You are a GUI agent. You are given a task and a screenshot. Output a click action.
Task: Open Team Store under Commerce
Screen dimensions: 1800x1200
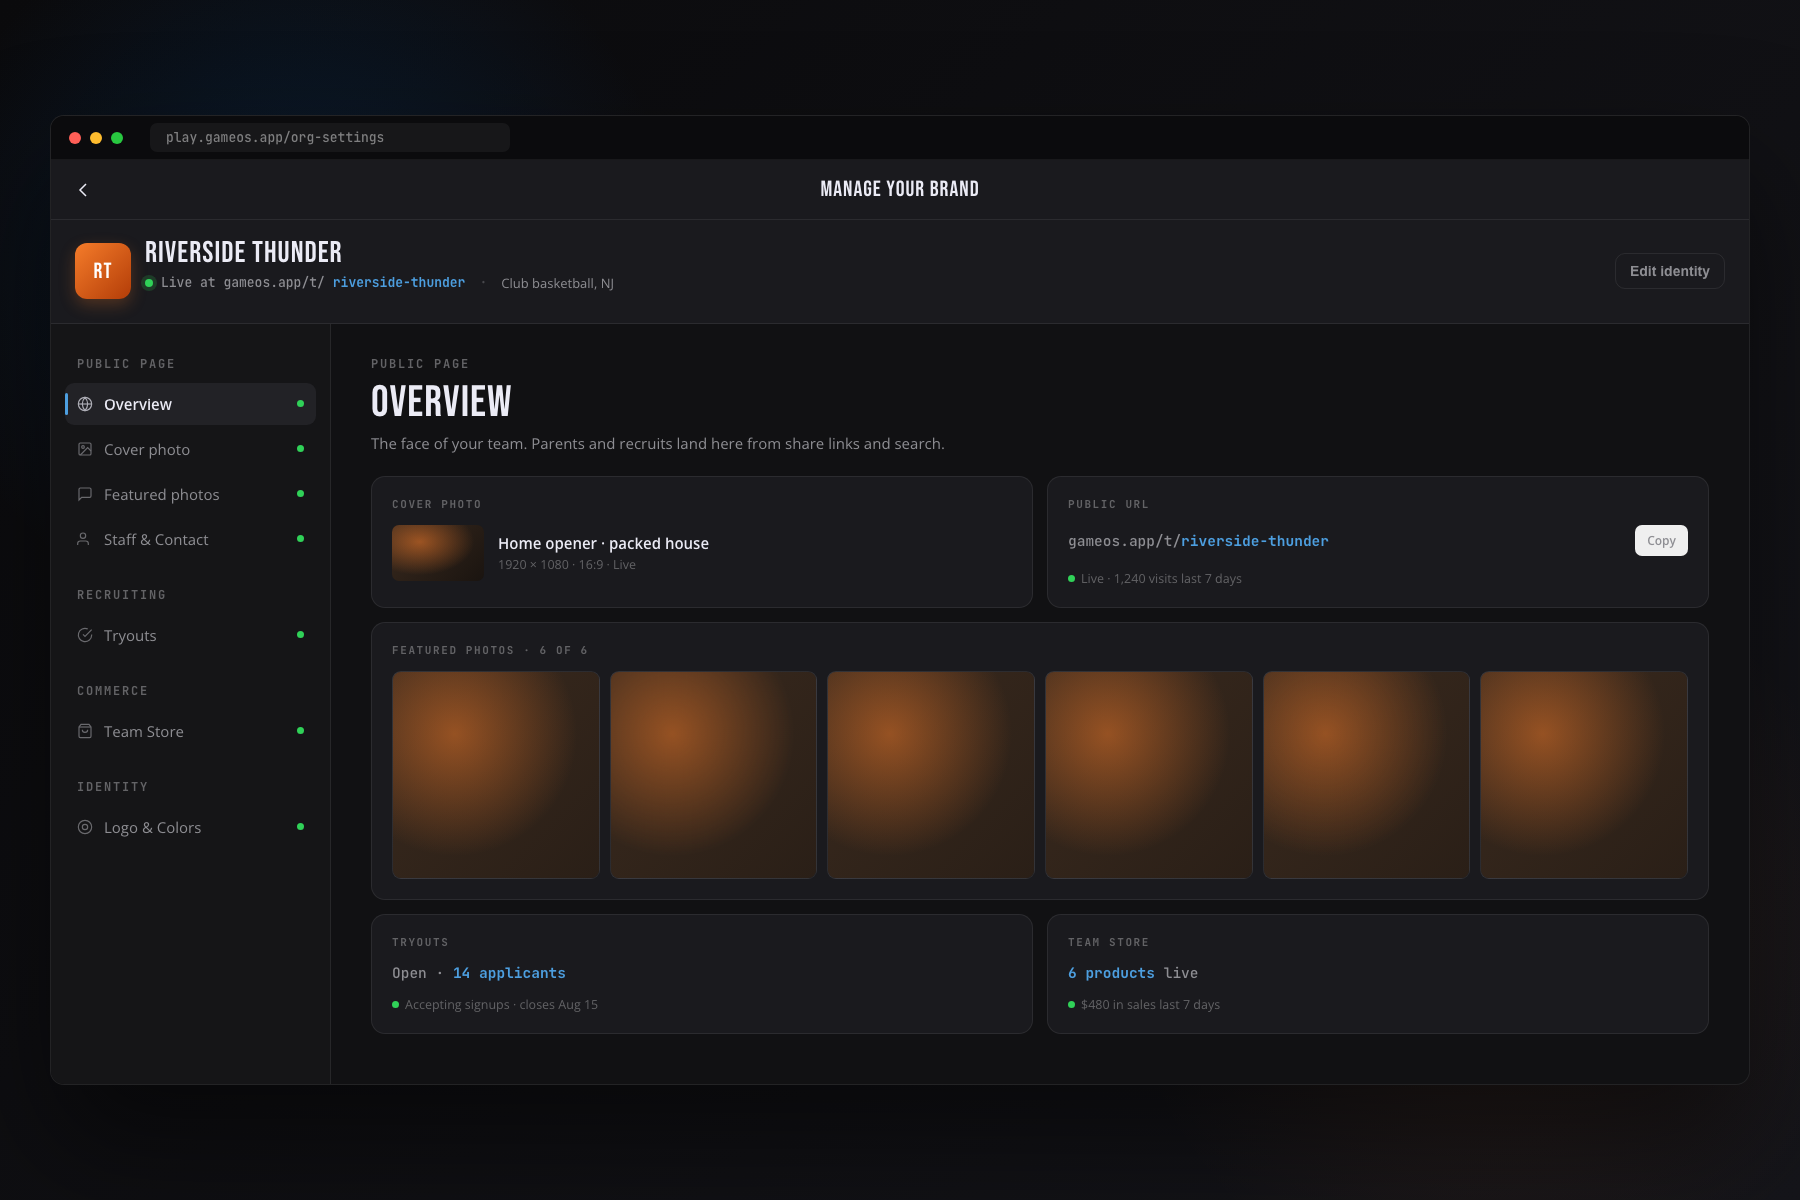click(x=190, y=731)
